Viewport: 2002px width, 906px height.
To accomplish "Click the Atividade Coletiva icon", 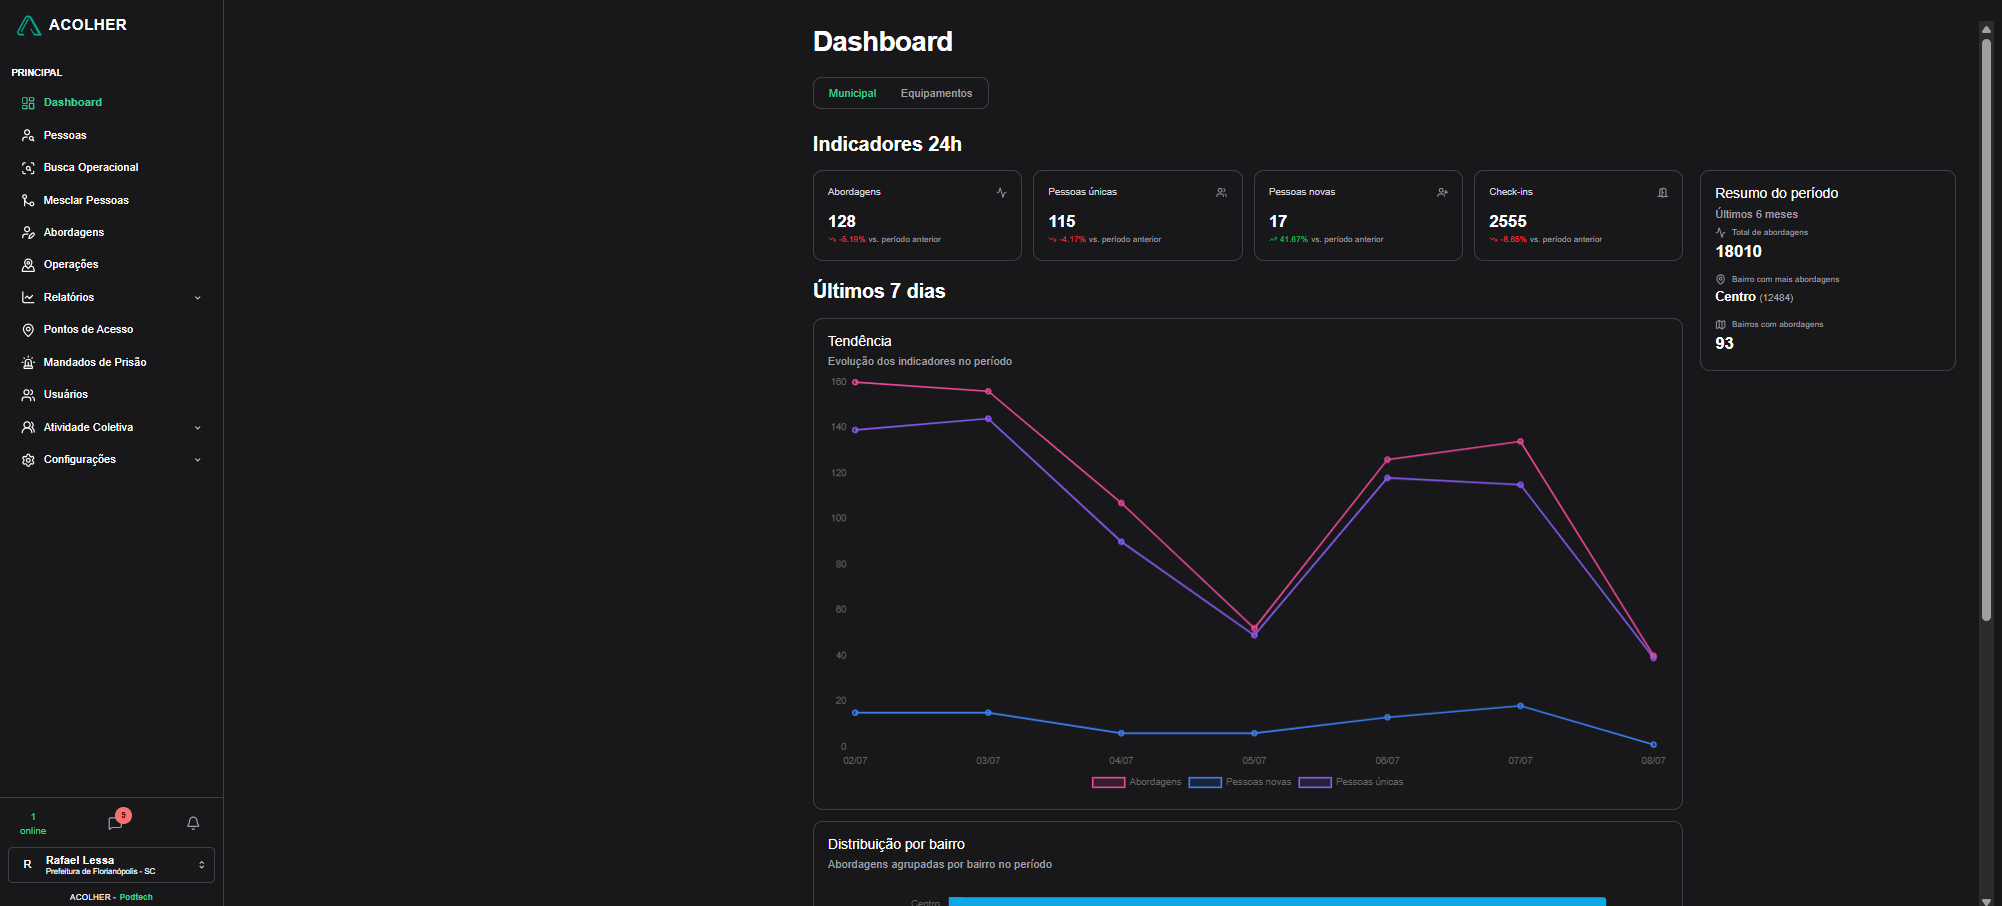I will point(28,427).
